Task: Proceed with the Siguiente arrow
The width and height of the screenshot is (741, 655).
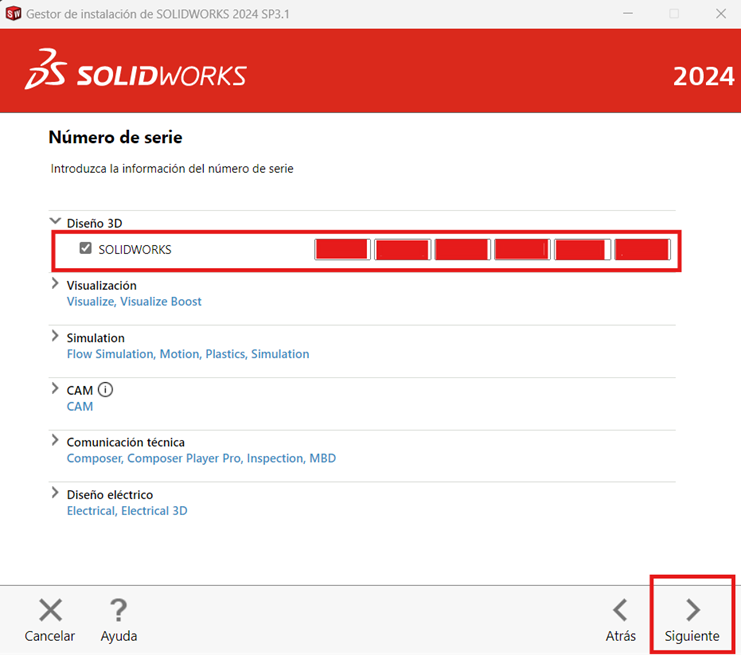Action: tap(692, 610)
